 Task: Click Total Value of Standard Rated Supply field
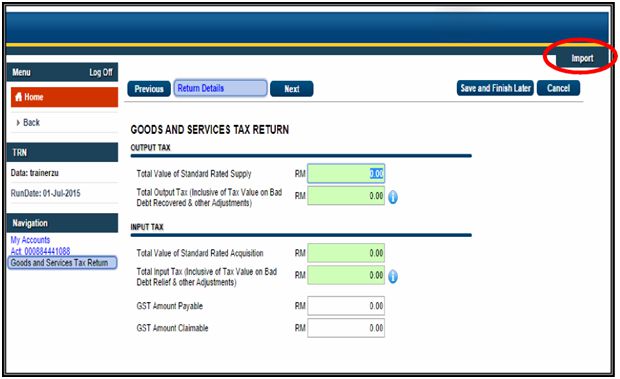[346, 174]
